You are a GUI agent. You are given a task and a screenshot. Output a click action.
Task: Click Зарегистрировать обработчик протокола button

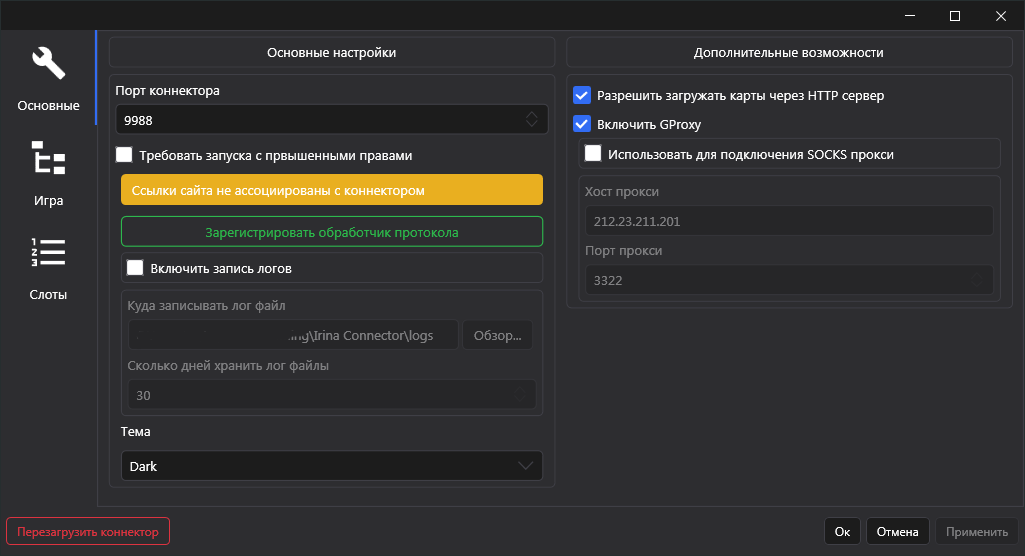click(331, 232)
